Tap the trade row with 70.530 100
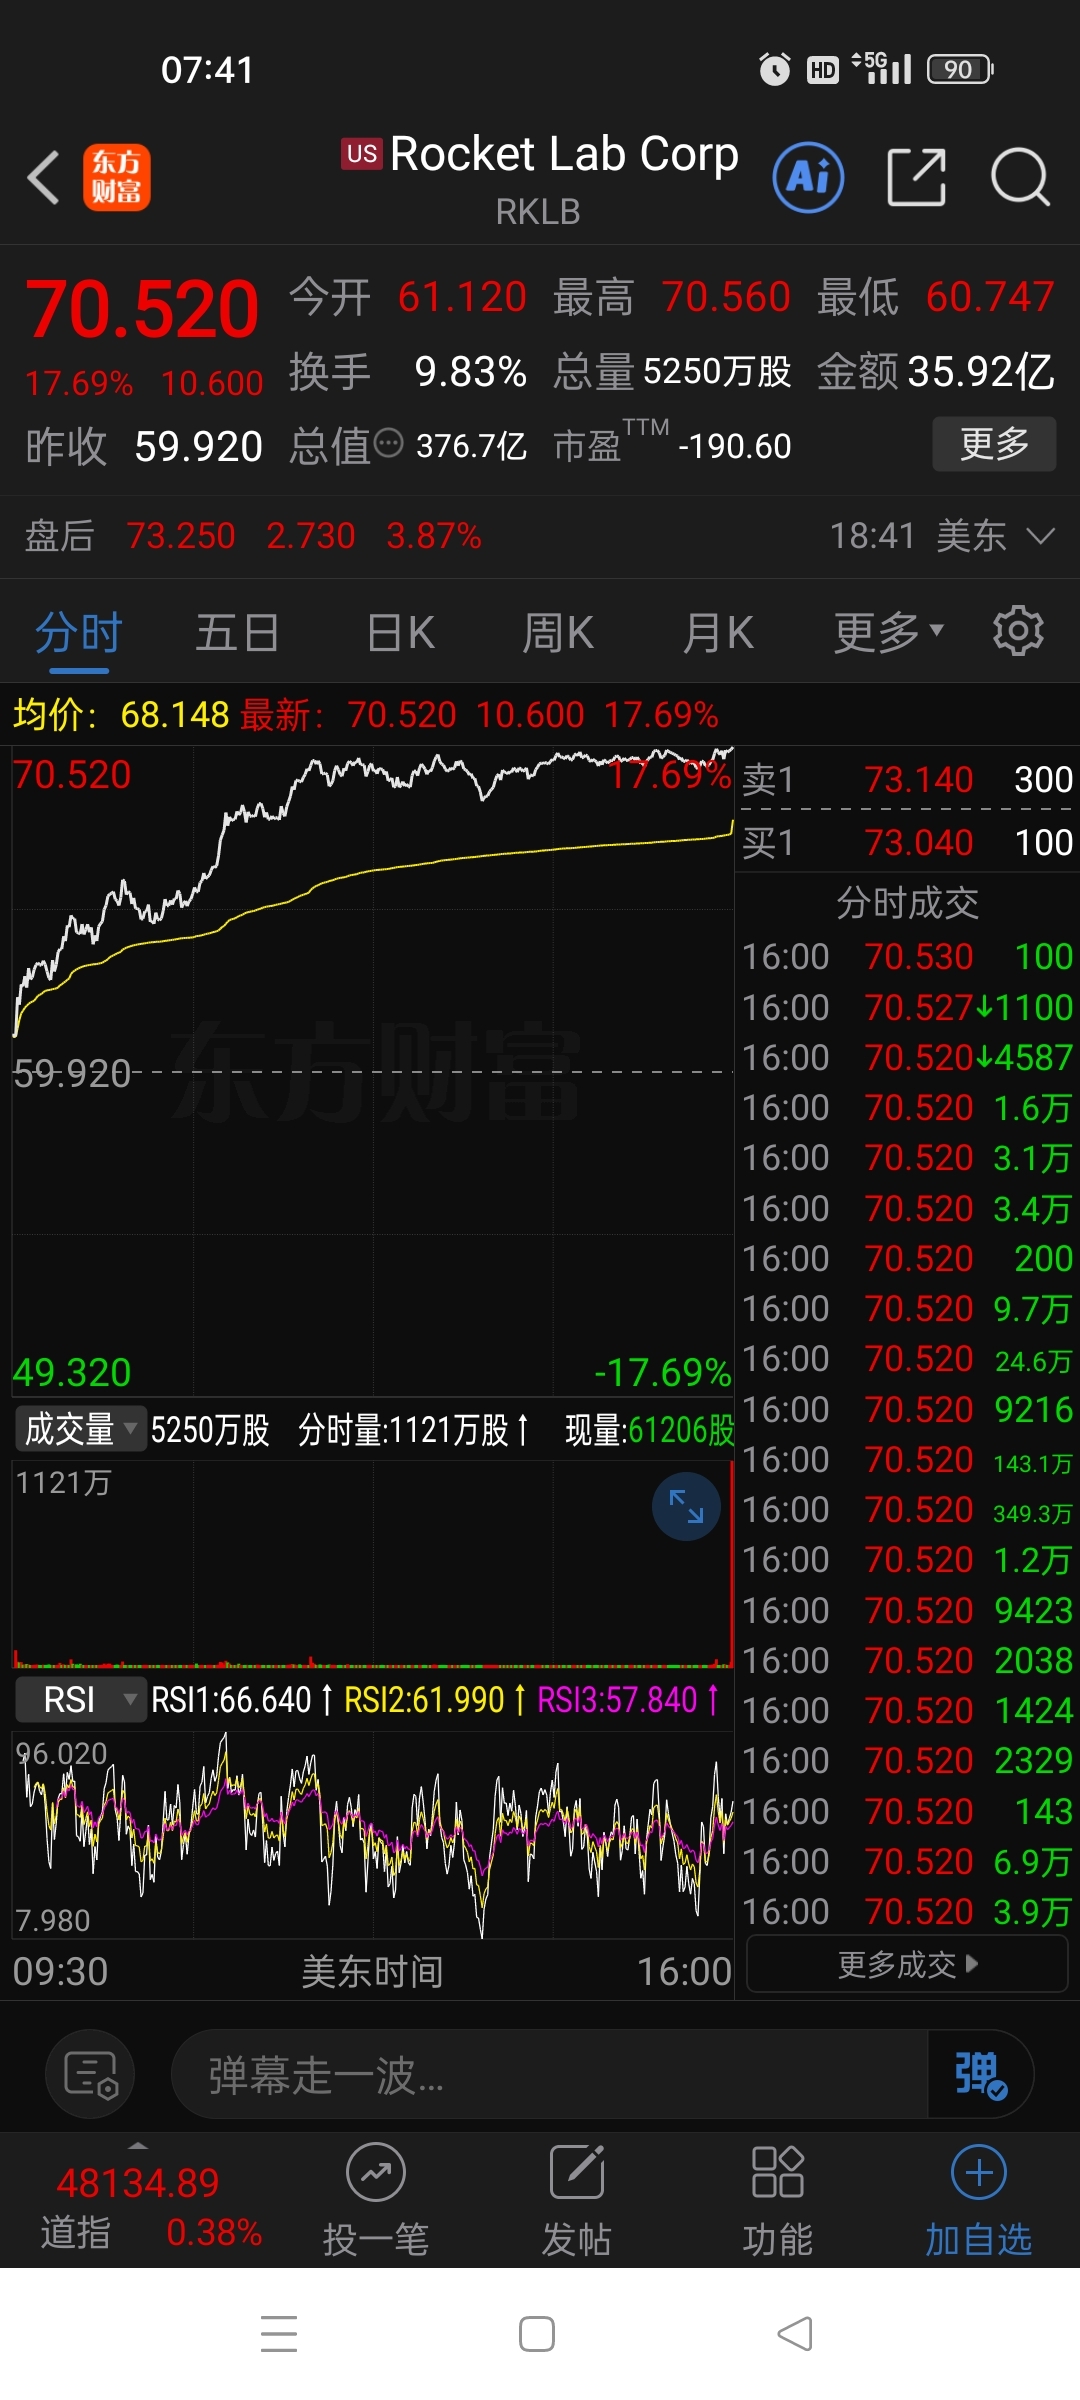Viewport: 1080px width, 2400px height. click(x=907, y=957)
